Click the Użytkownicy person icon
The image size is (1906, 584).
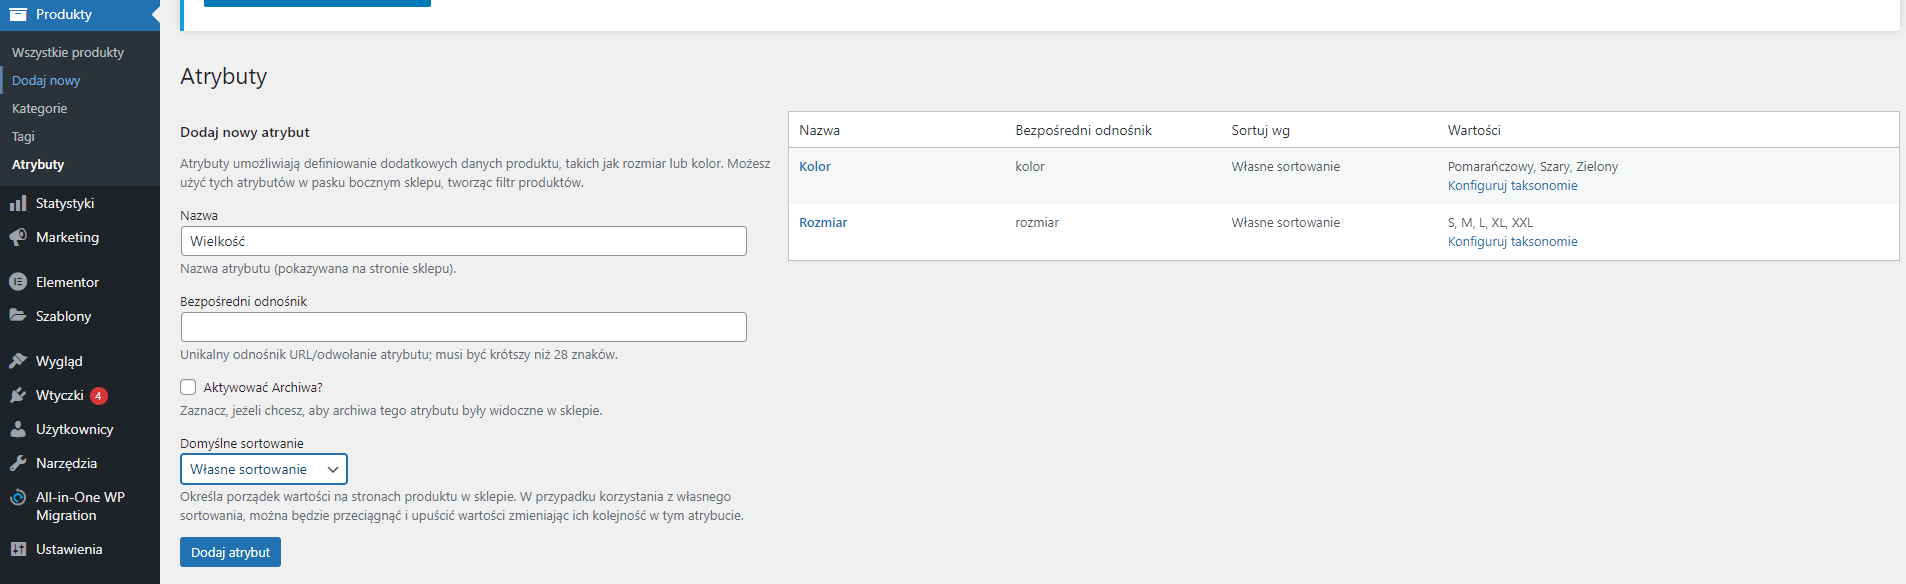[18, 429]
